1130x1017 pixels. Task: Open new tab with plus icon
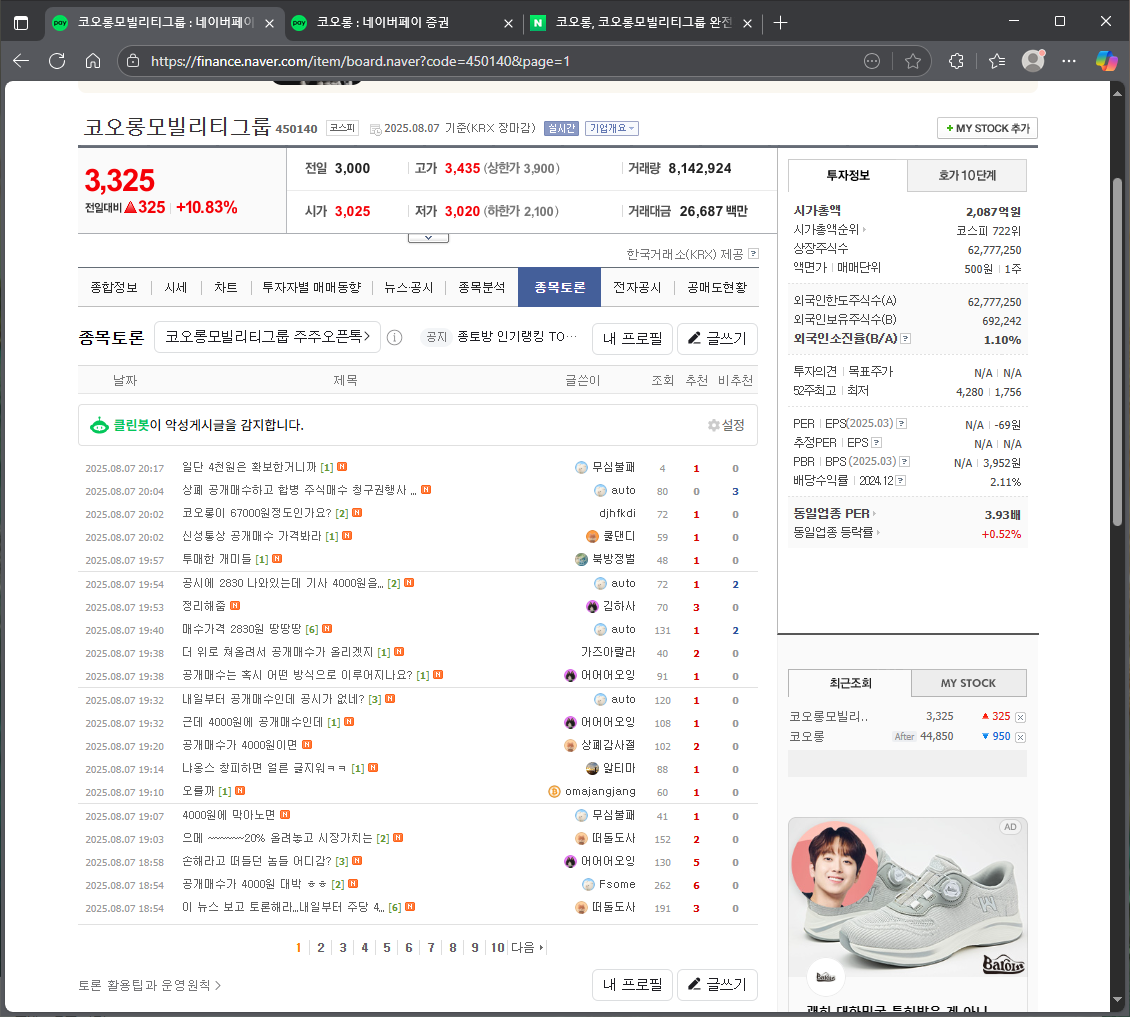pos(780,23)
